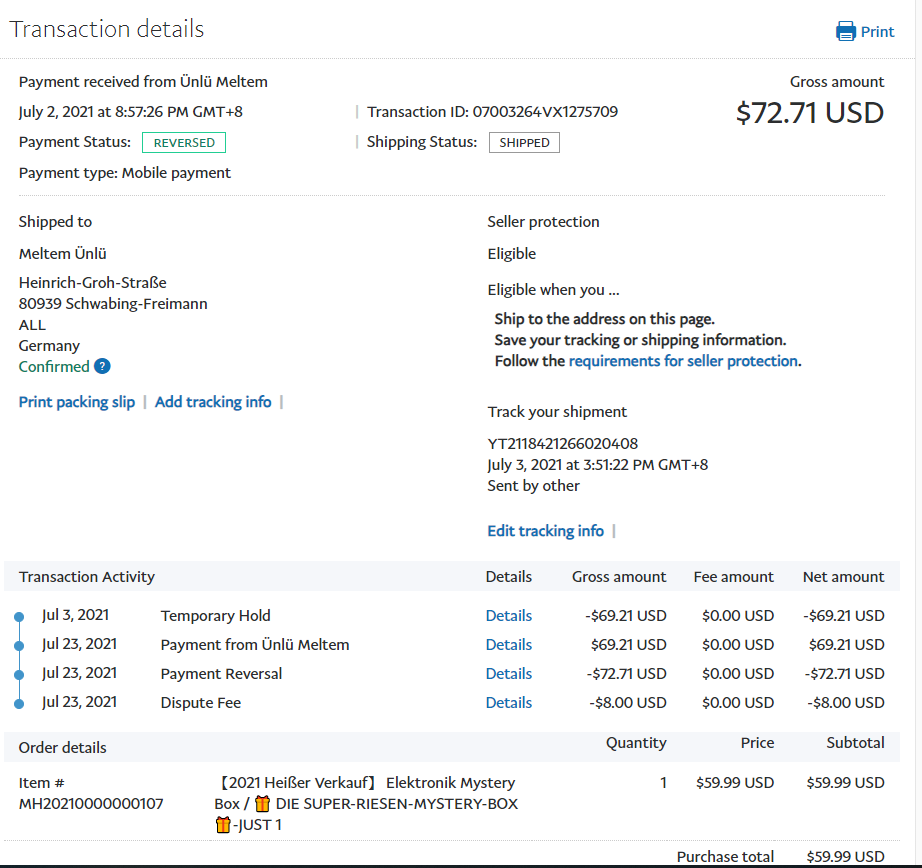Open Print packing slip
The image size is (922, 868).
coord(77,402)
